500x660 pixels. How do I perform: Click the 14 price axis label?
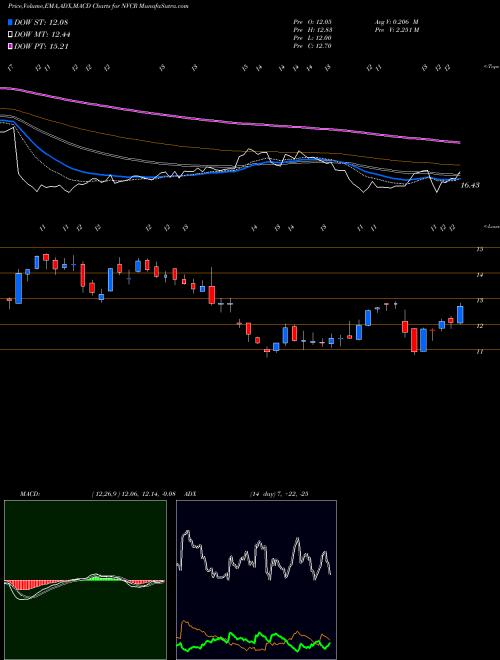479,275
